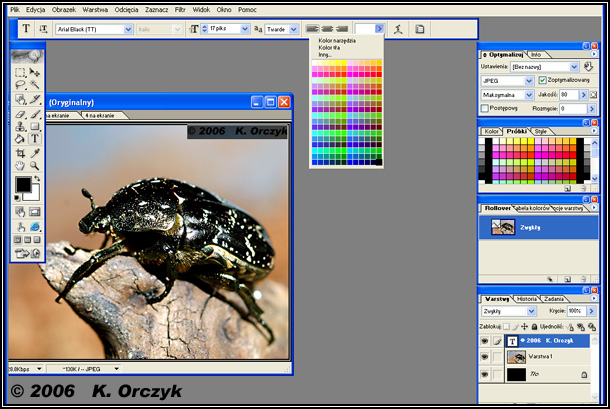
Task: Click the black foreground color swatch
Action: [x=22, y=184]
